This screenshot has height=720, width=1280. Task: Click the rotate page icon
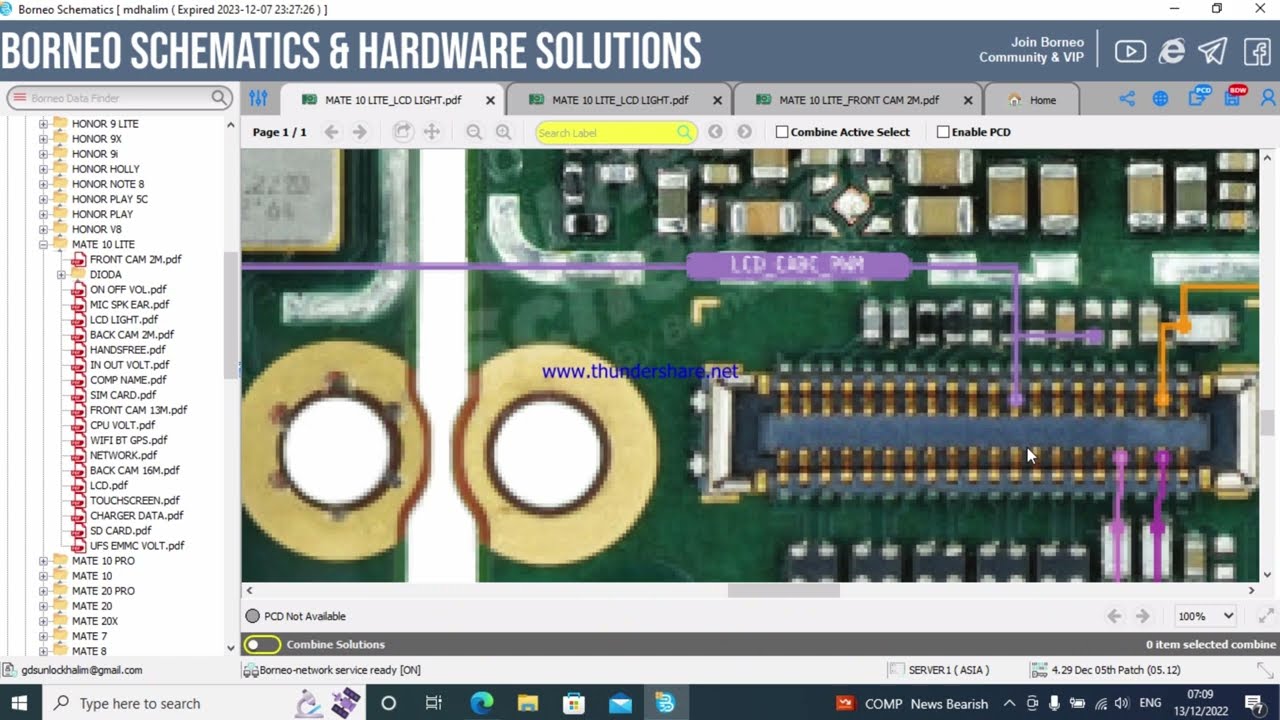coord(402,132)
